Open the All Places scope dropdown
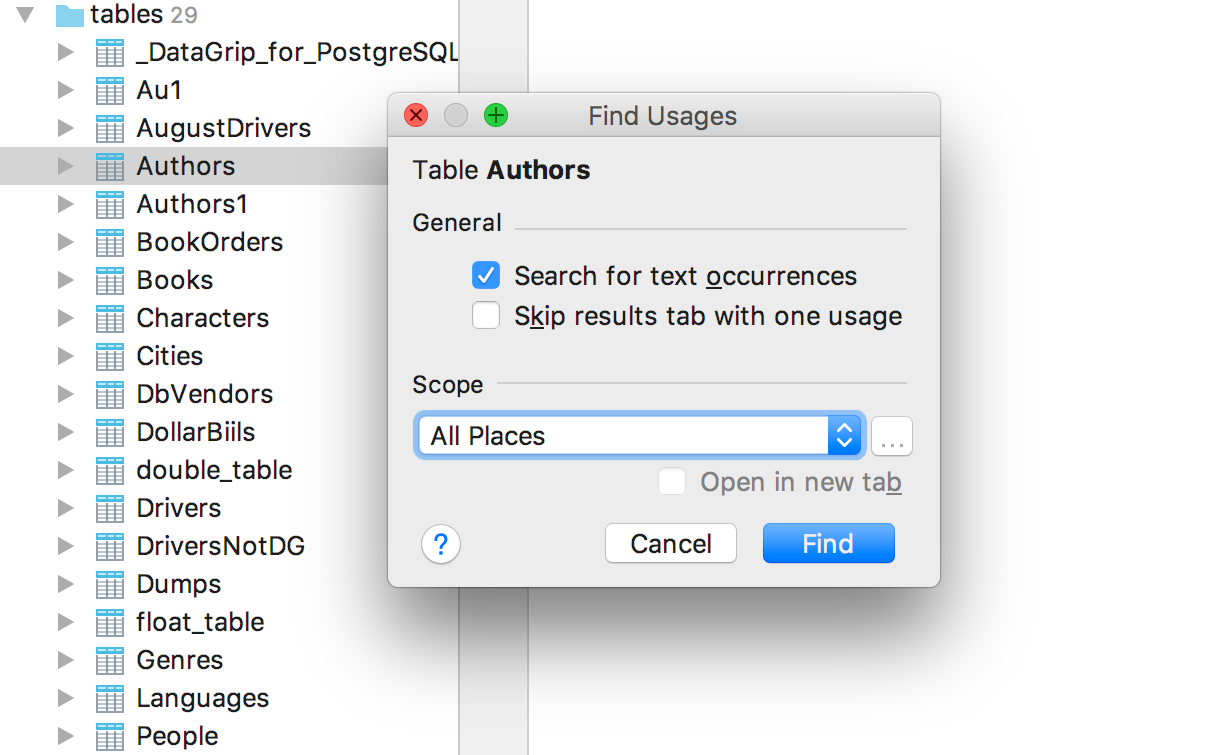 tap(640, 436)
